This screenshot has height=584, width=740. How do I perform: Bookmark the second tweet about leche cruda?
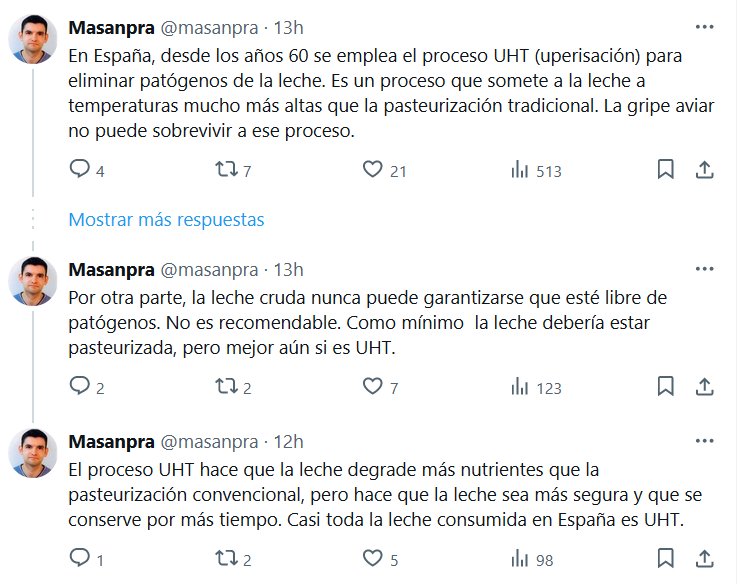[665, 387]
